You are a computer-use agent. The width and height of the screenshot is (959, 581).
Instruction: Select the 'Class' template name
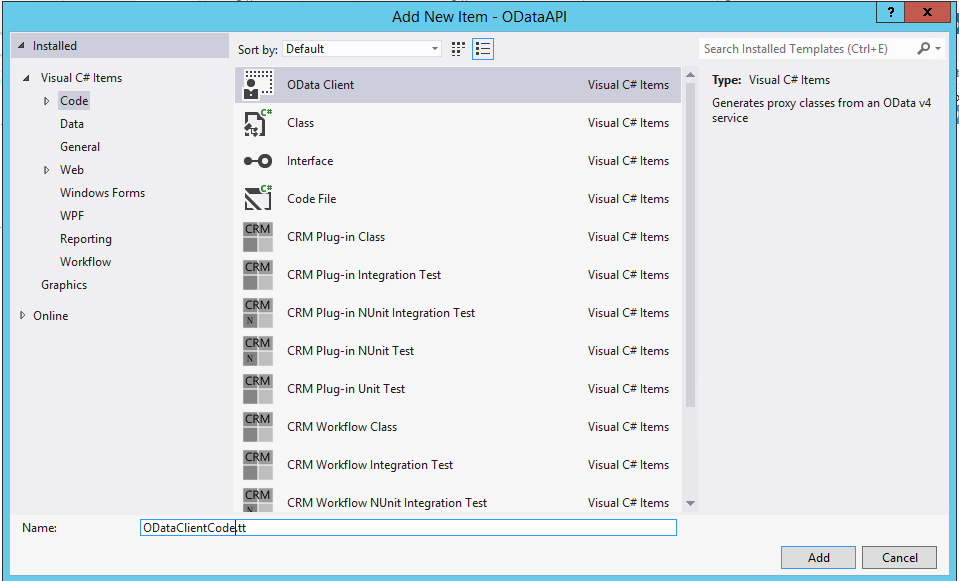tap(300, 123)
